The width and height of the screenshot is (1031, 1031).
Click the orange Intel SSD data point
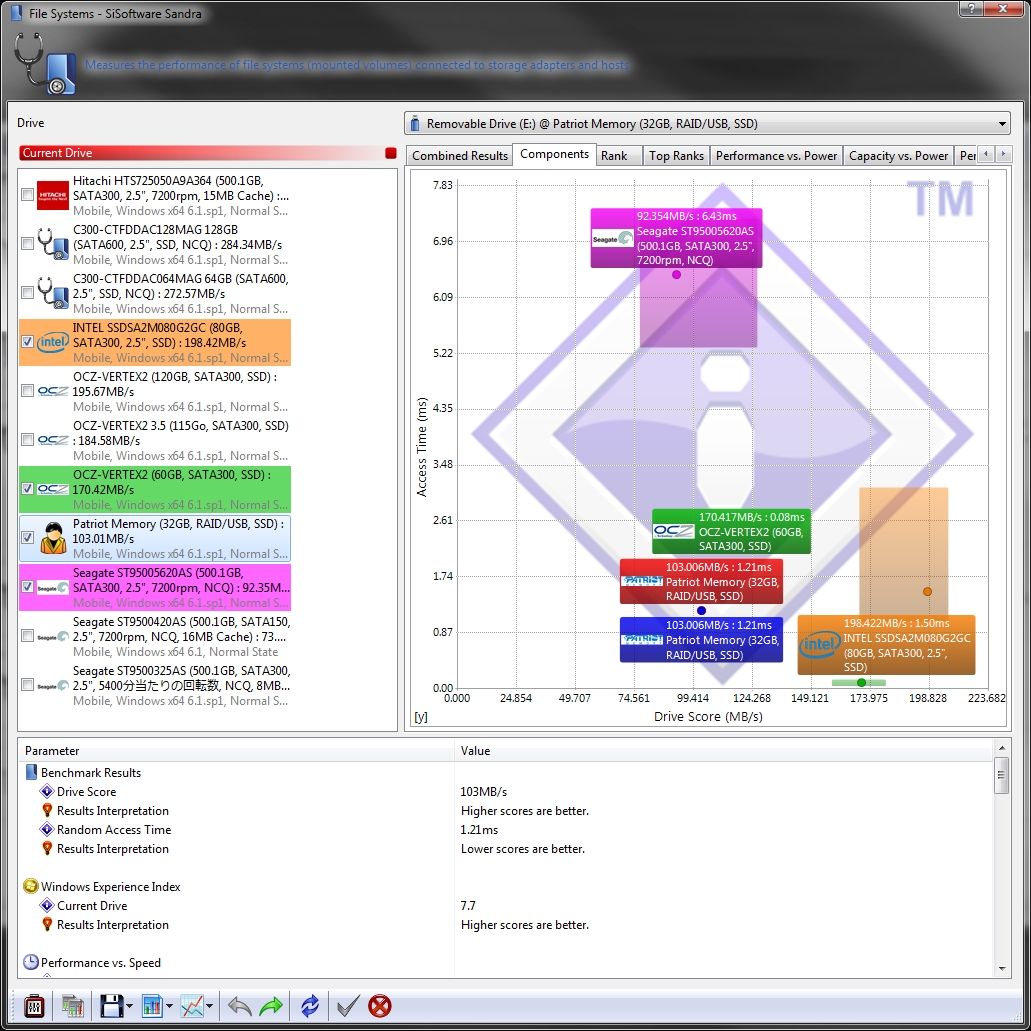(x=927, y=592)
